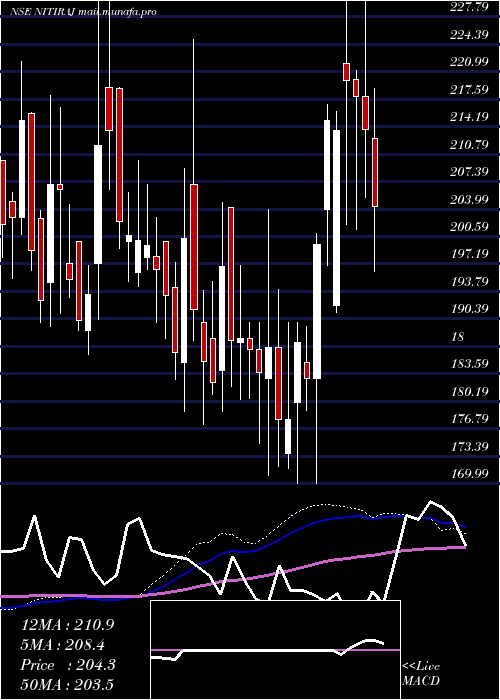Click the <<Live MACD label

tap(421, 674)
